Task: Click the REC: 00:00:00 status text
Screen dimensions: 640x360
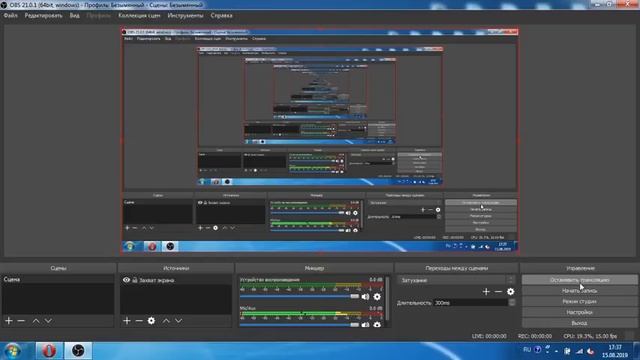Action: pyautogui.click(x=535, y=336)
